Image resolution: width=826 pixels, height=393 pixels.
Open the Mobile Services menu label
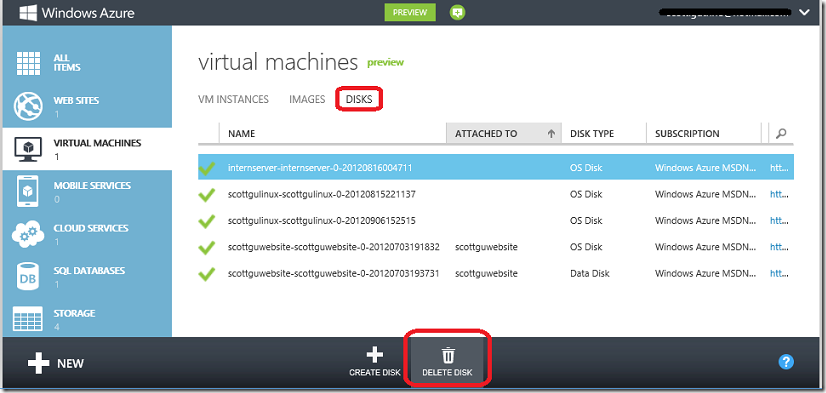(x=92, y=185)
